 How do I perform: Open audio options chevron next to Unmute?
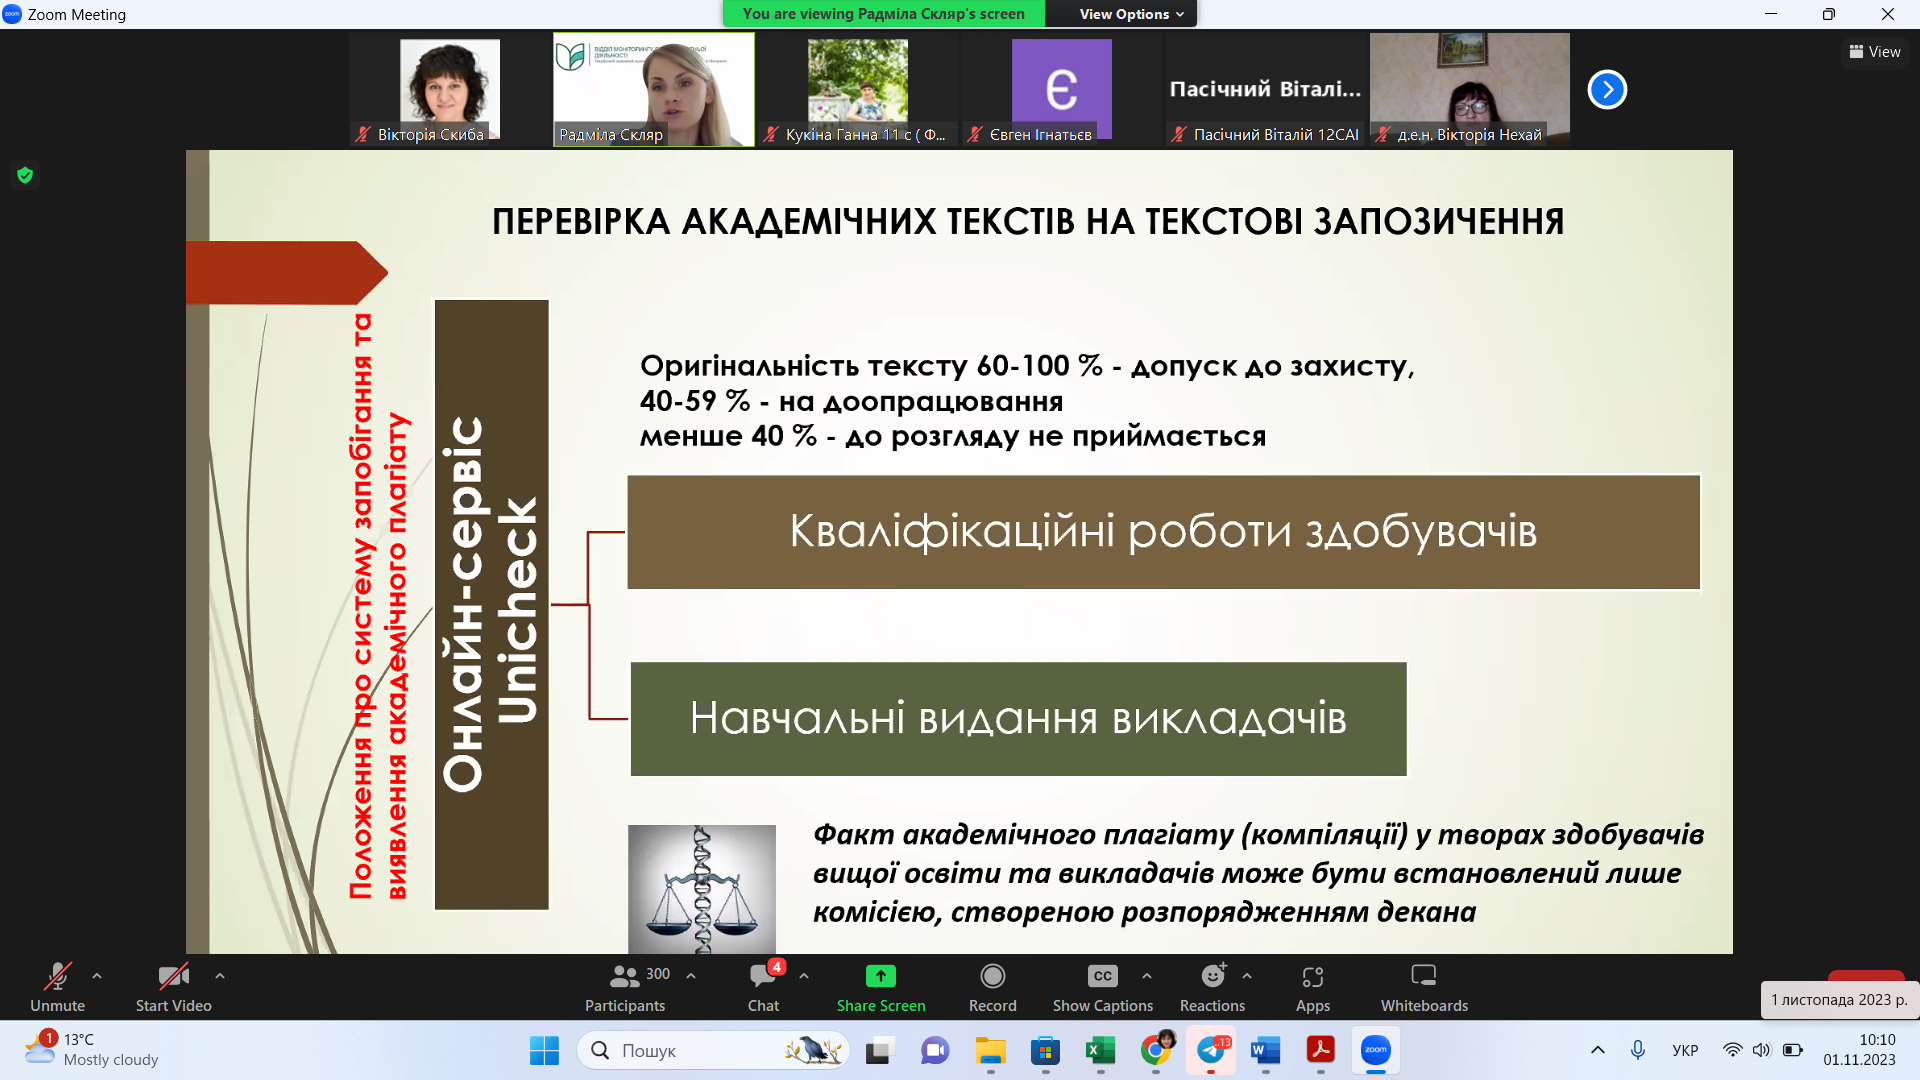pyautogui.click(x=97, y=978)
